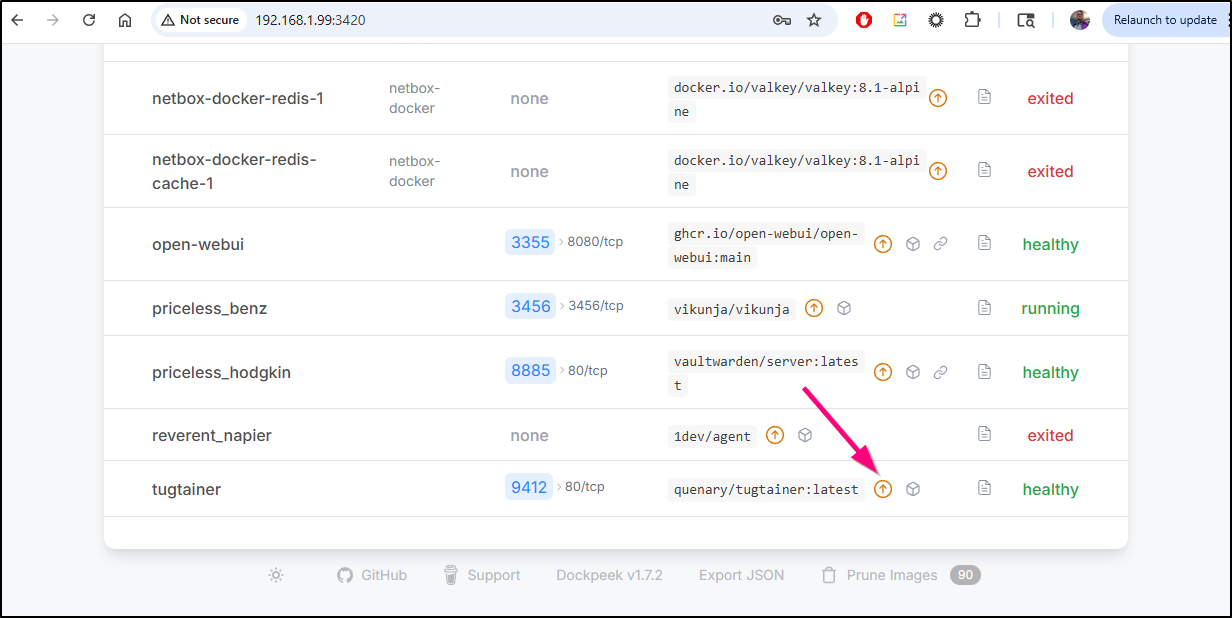The width and height of the screenshot is (1232, 618).
Task: Click the cube icon next to 1dev/agent
Action: (x=805, y=435)
